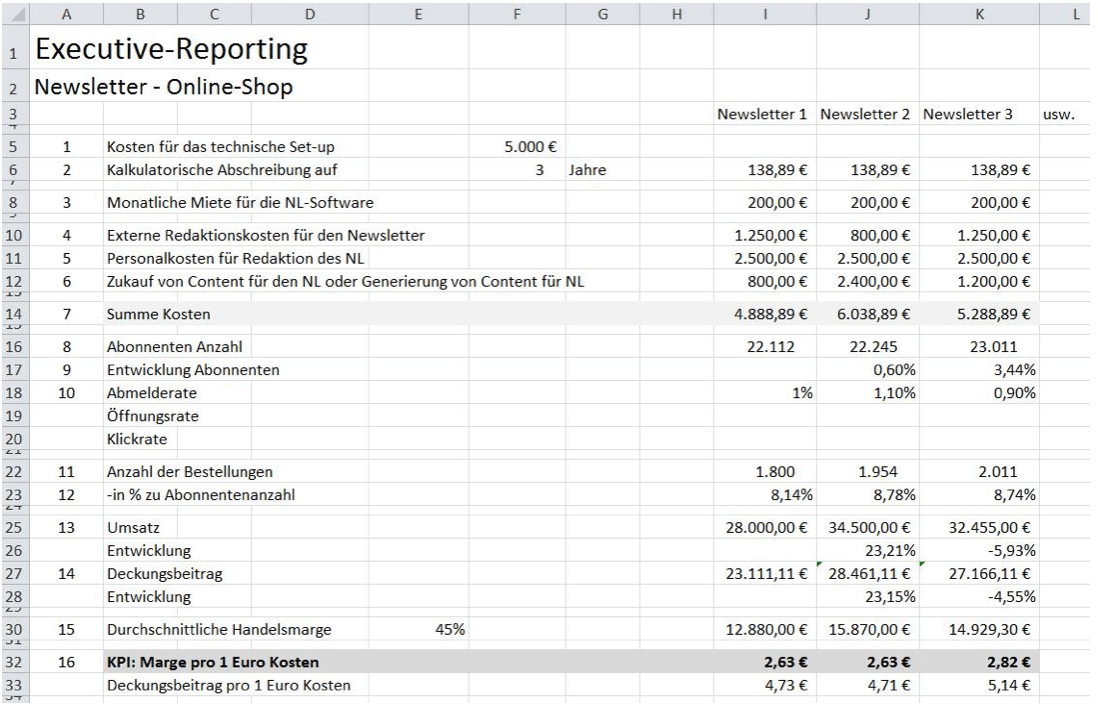This screenshot has height=706, width=1098.
Task: Select row header 14
Action: pos(15,314)
